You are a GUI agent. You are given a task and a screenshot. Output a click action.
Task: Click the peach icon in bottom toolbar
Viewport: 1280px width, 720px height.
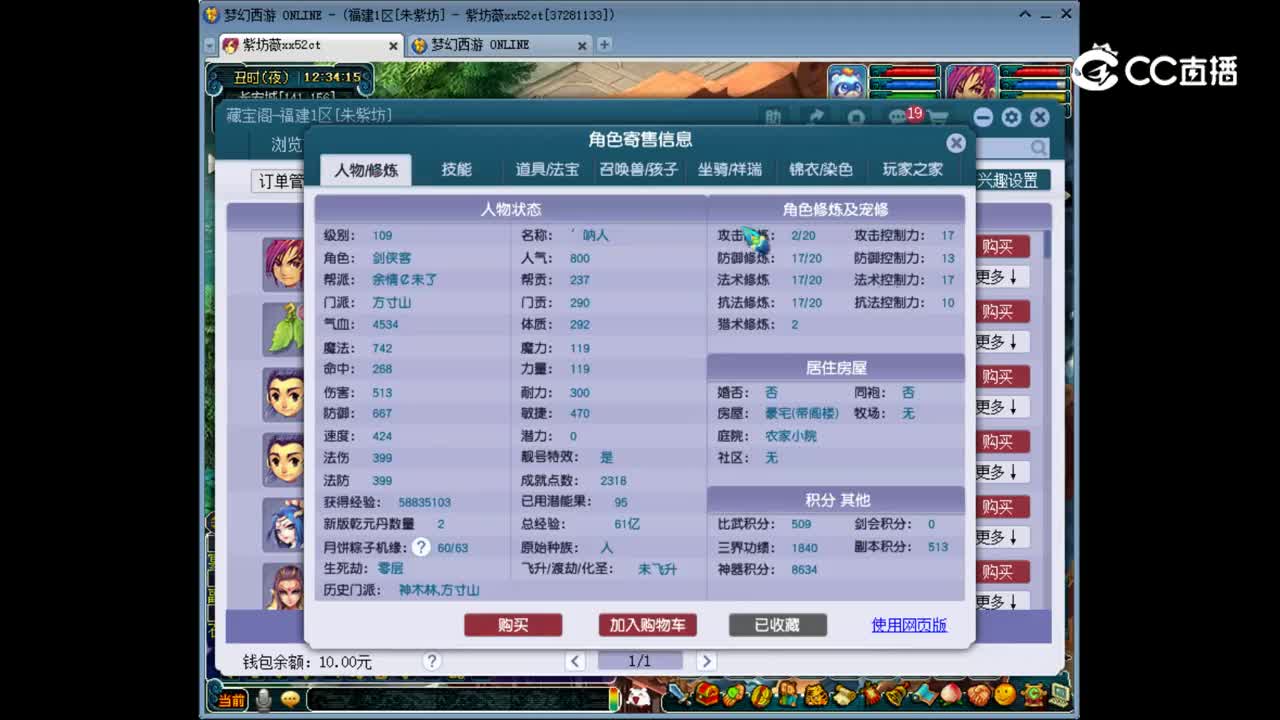(x=951, y=694)
